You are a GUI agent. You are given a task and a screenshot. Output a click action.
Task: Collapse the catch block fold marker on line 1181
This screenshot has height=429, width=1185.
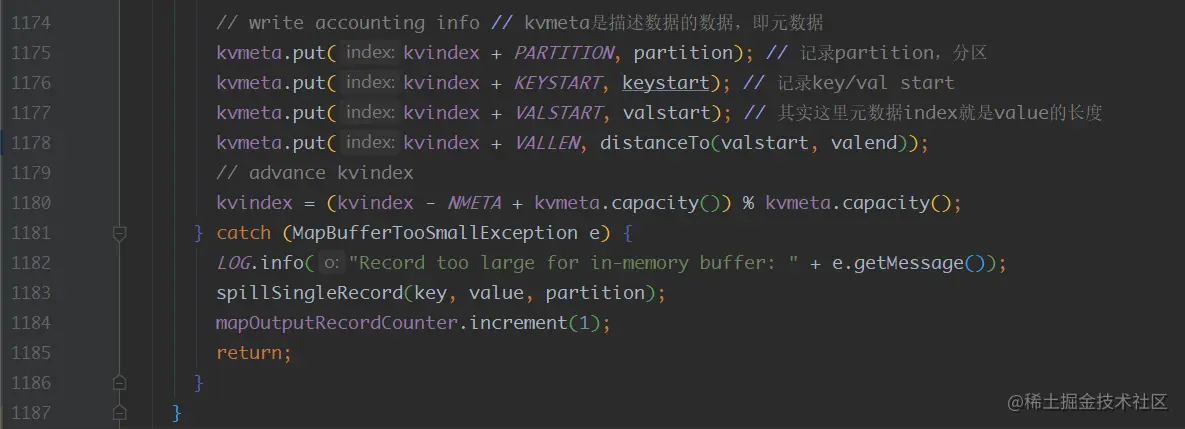(x=119, y=233)
